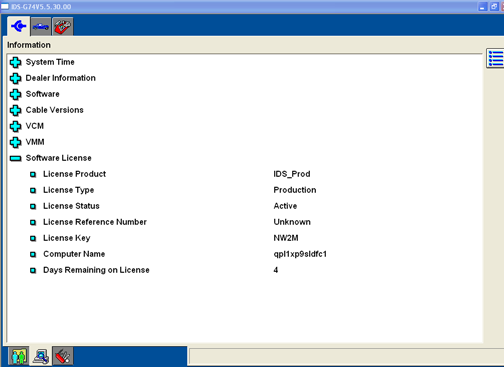Click the License Reference Number bullet icon
This screenshot has height=367, width=504.
pos(33,222)
